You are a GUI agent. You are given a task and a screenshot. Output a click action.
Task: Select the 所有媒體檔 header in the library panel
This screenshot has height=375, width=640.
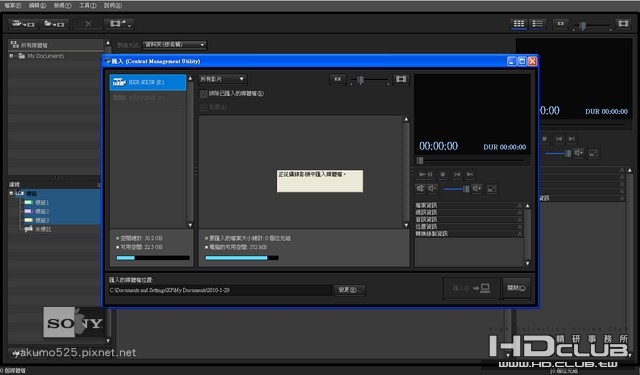56,45
